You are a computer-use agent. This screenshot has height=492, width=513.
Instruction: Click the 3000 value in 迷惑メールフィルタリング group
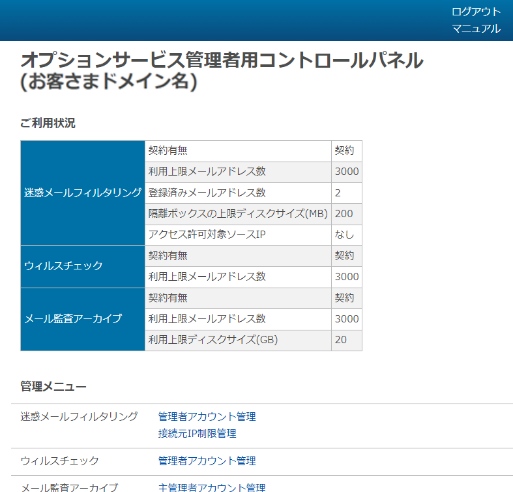point(347,172)
